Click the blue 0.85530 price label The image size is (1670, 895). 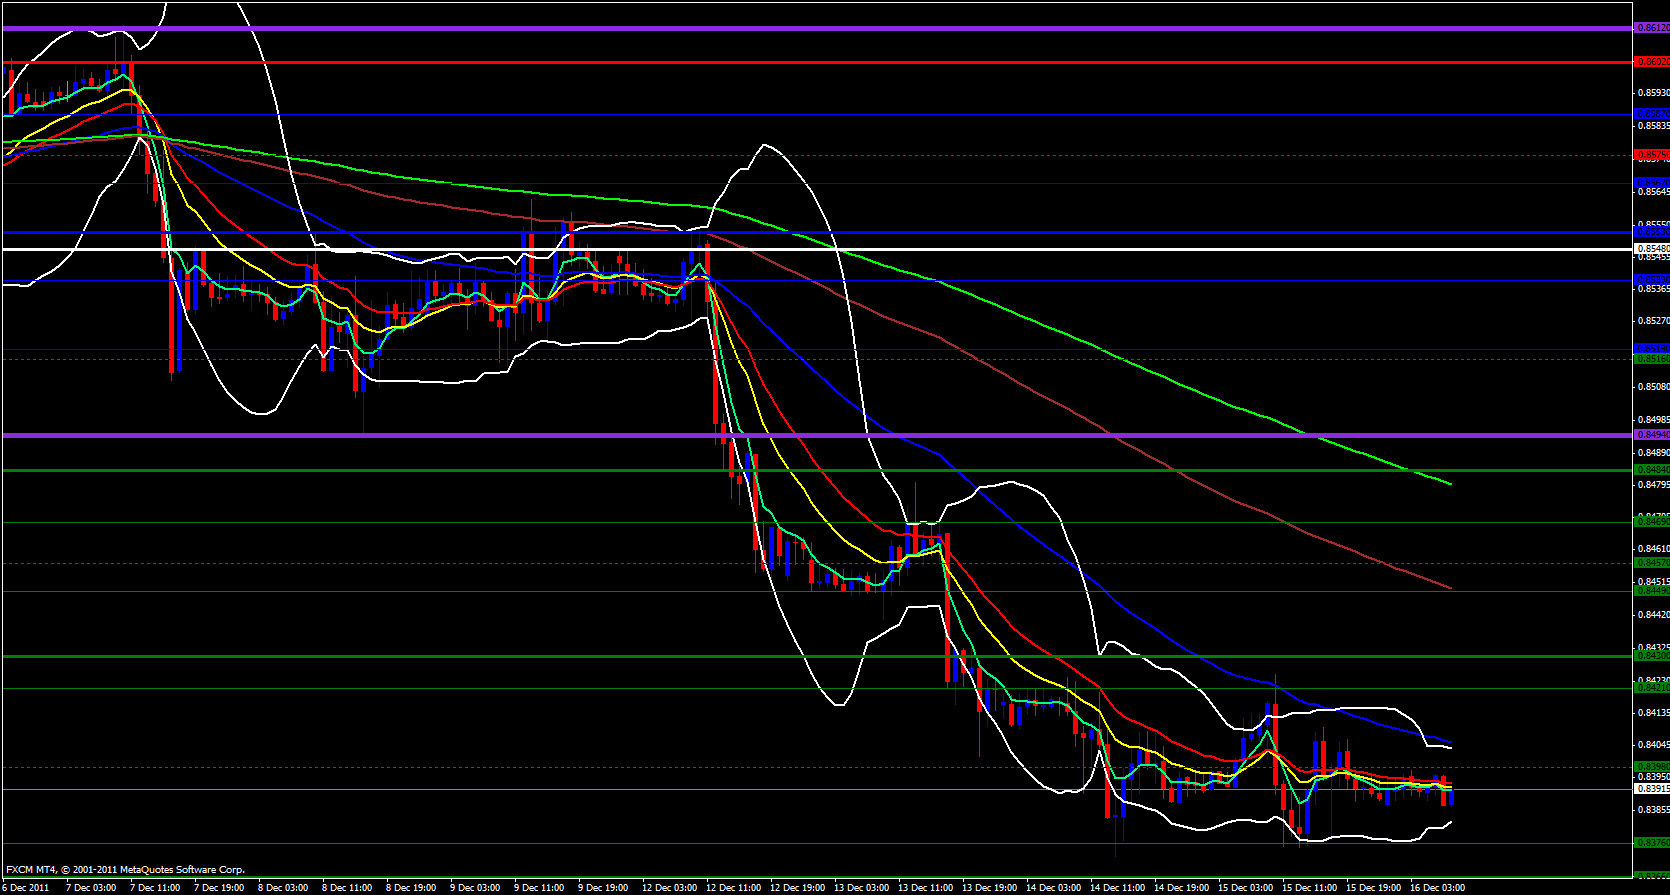click(1651, 232)
